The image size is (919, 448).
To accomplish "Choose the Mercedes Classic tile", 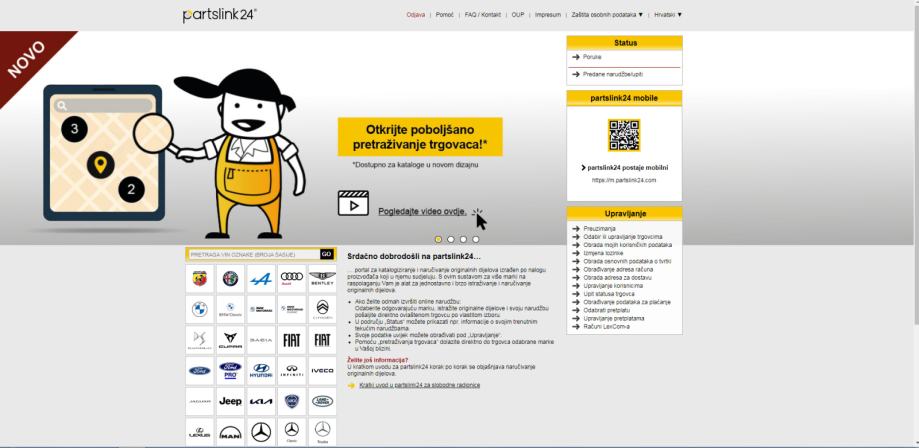I will [292, 432].
